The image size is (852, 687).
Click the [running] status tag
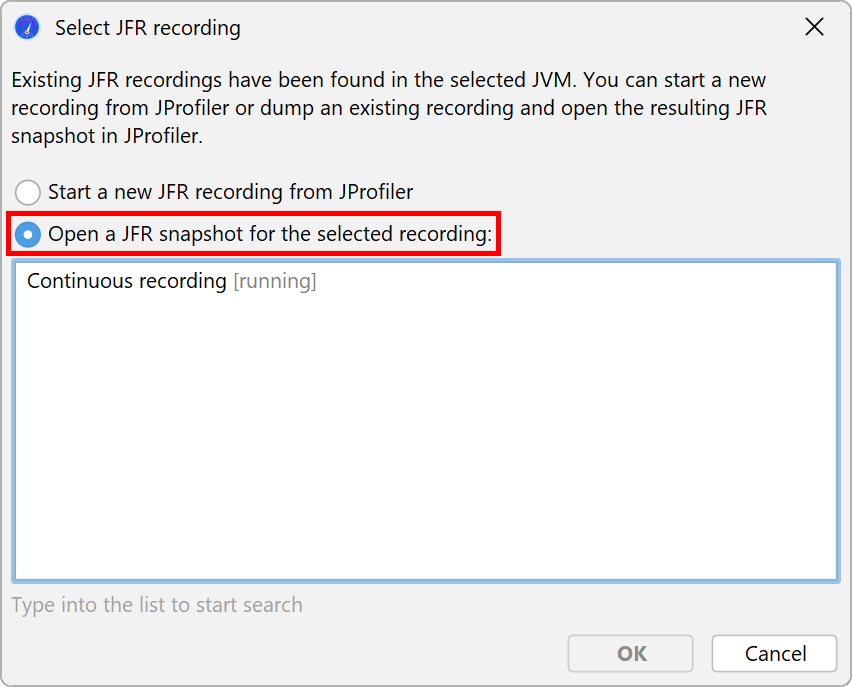click(274, 281)
